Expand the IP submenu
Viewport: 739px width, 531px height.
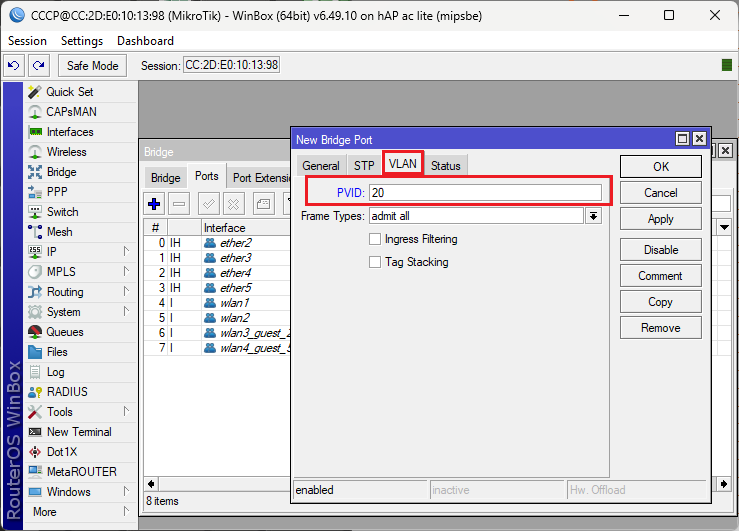tap(126, 251)
